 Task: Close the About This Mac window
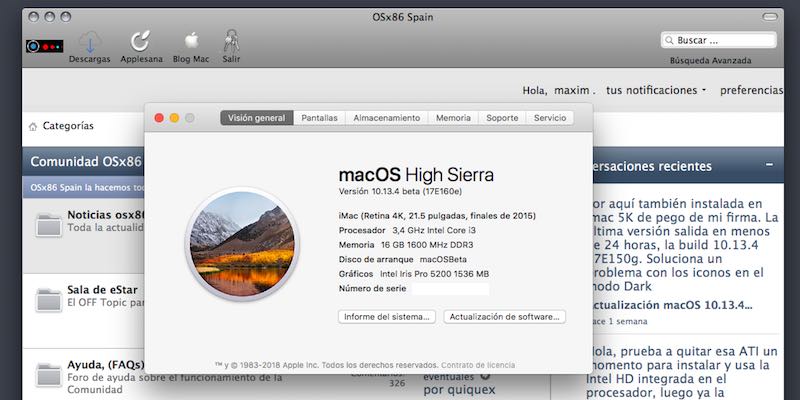point(159,118)
